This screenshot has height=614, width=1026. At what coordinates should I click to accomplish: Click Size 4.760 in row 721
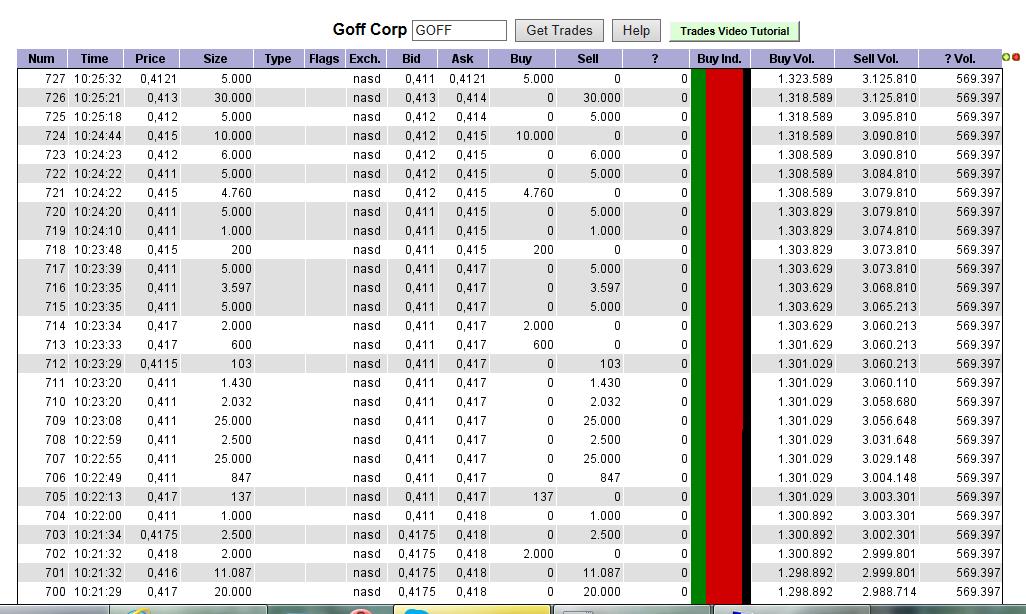236,192
